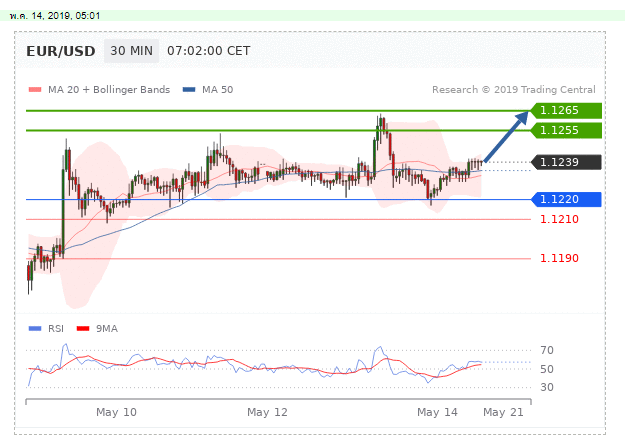Viewport: 625px width, 446px height.
Task: Click the MA 20 + Bollinger Bands label
Action: (x=109, y=90)
